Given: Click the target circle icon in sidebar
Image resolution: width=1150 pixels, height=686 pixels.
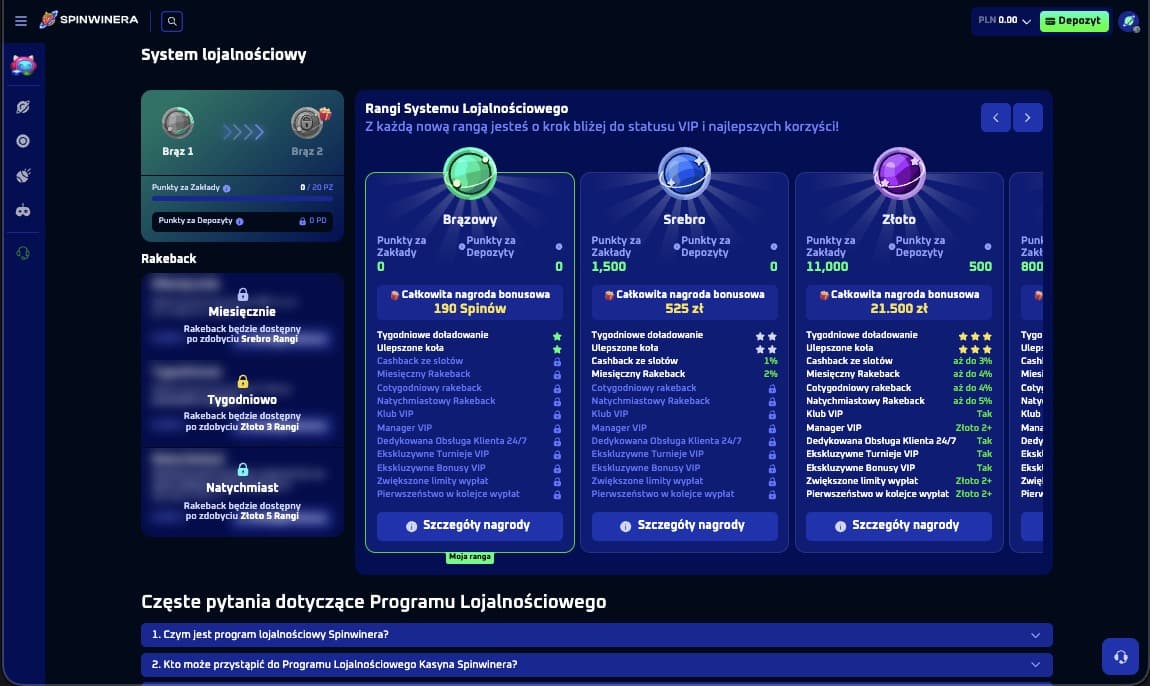Looking at the screenshot, I should point(22,141).
